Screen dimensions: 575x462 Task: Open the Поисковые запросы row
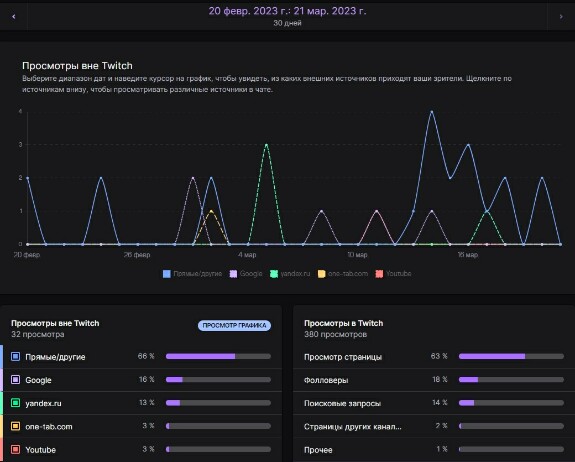coord(434,403)
